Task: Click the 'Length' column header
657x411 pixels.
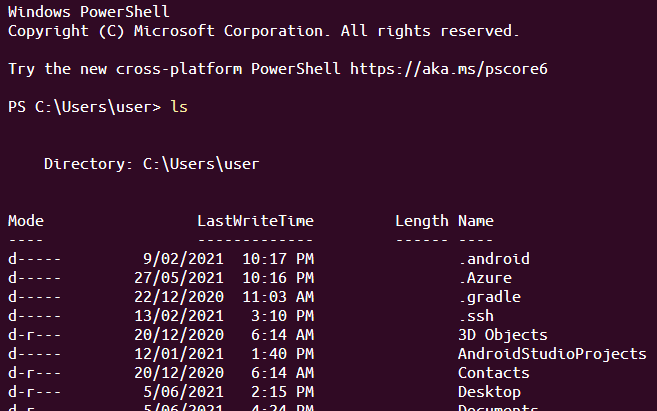Action: pyautogui.click(x=422, y=221)
